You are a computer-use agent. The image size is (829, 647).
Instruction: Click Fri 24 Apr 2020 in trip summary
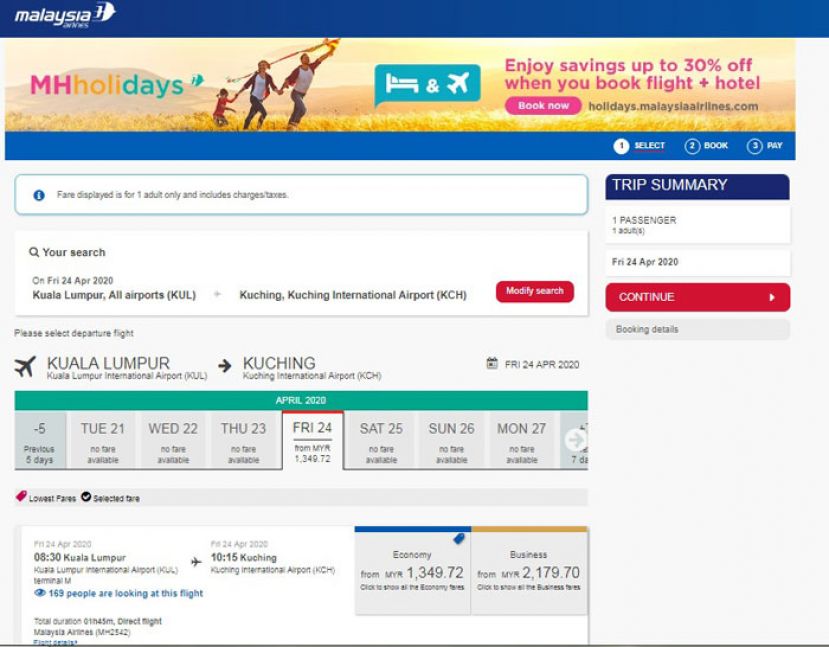click(697, 262)
